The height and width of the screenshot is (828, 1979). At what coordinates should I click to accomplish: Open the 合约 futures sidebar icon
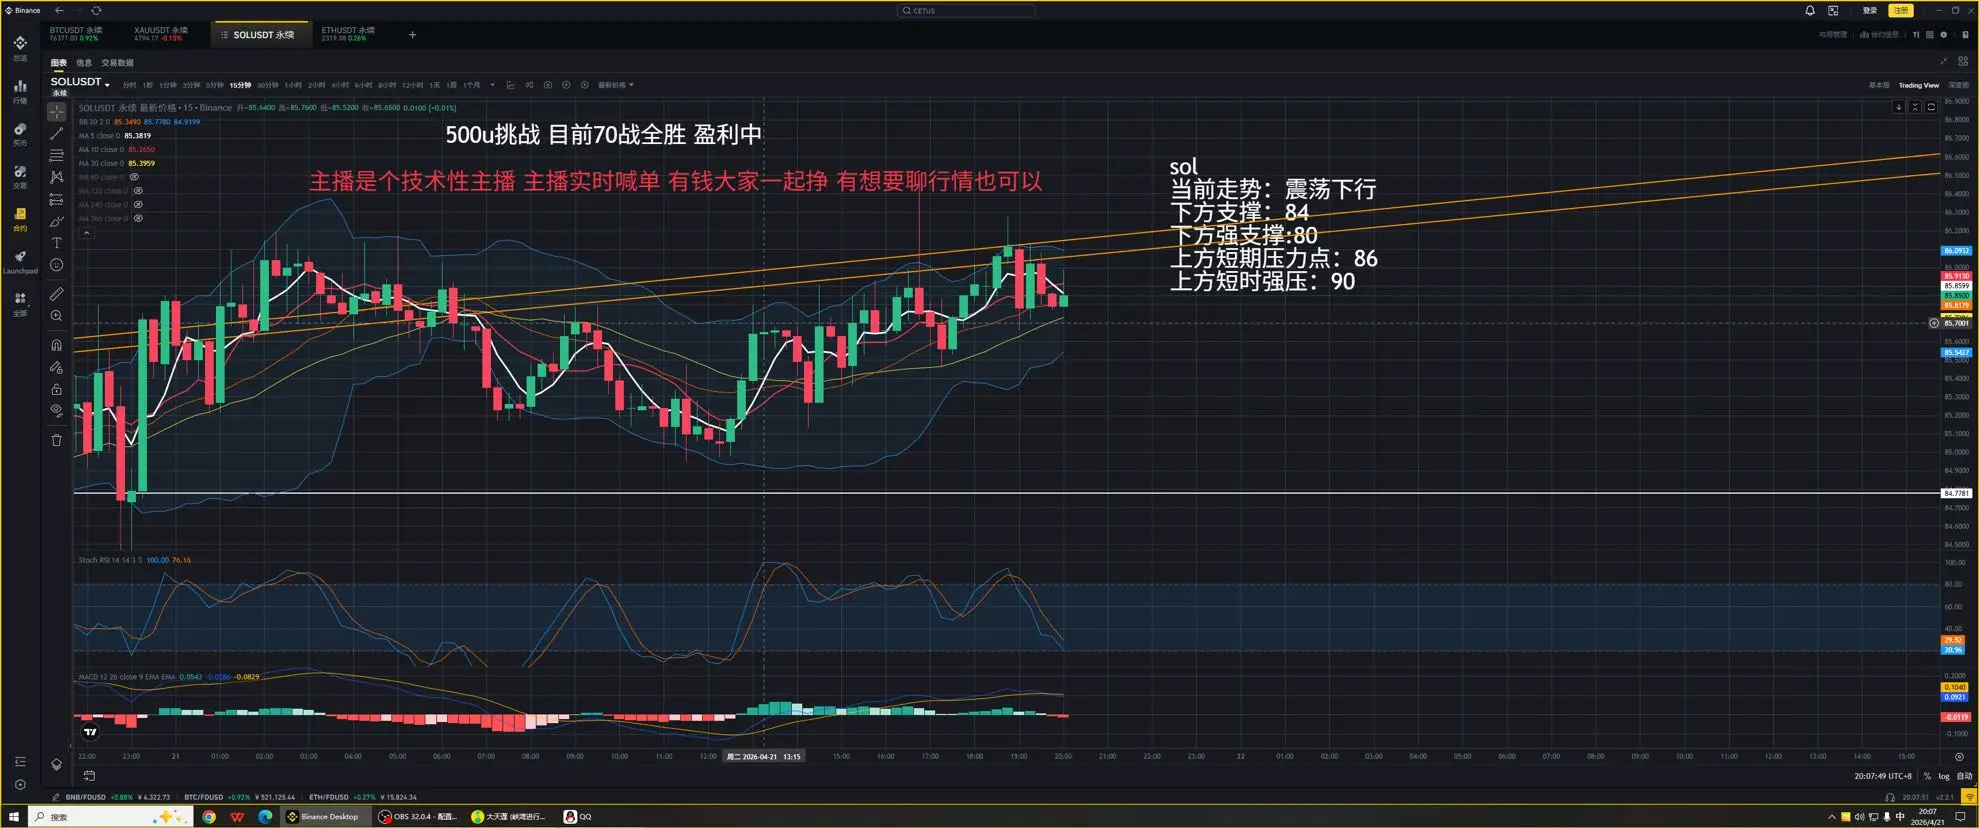pyautogui.click(x=20, y=219)
